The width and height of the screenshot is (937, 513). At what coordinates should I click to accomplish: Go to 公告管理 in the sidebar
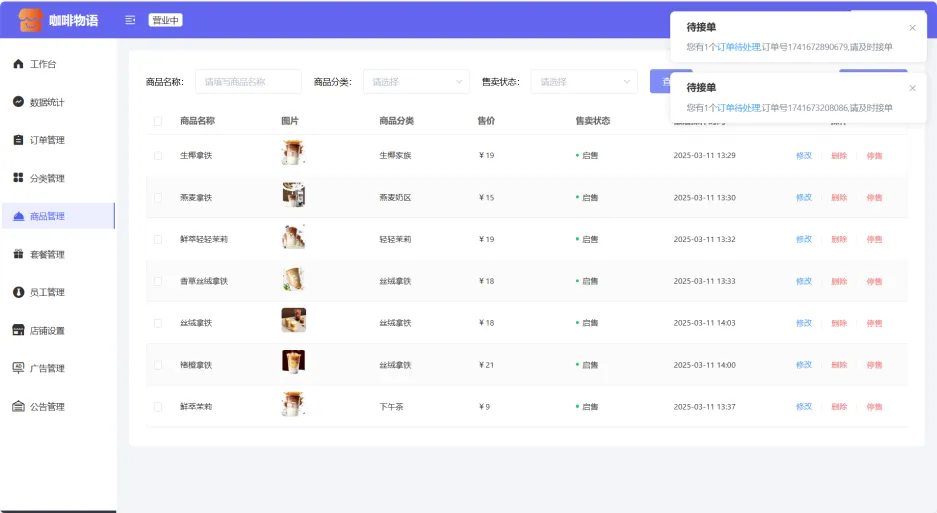pyautogui.click(x=47, y=407)
